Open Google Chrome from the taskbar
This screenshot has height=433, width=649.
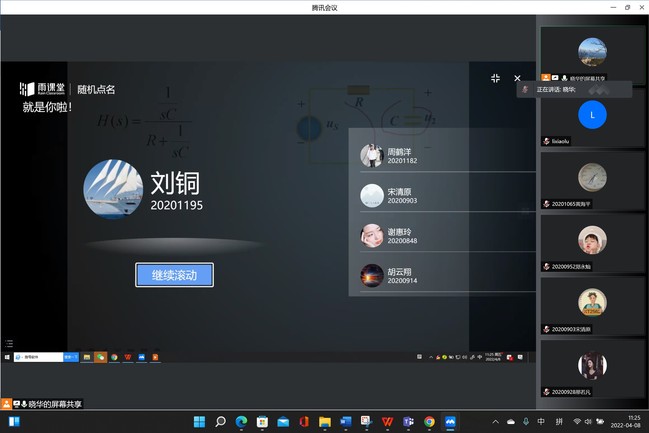pos(429,421)
